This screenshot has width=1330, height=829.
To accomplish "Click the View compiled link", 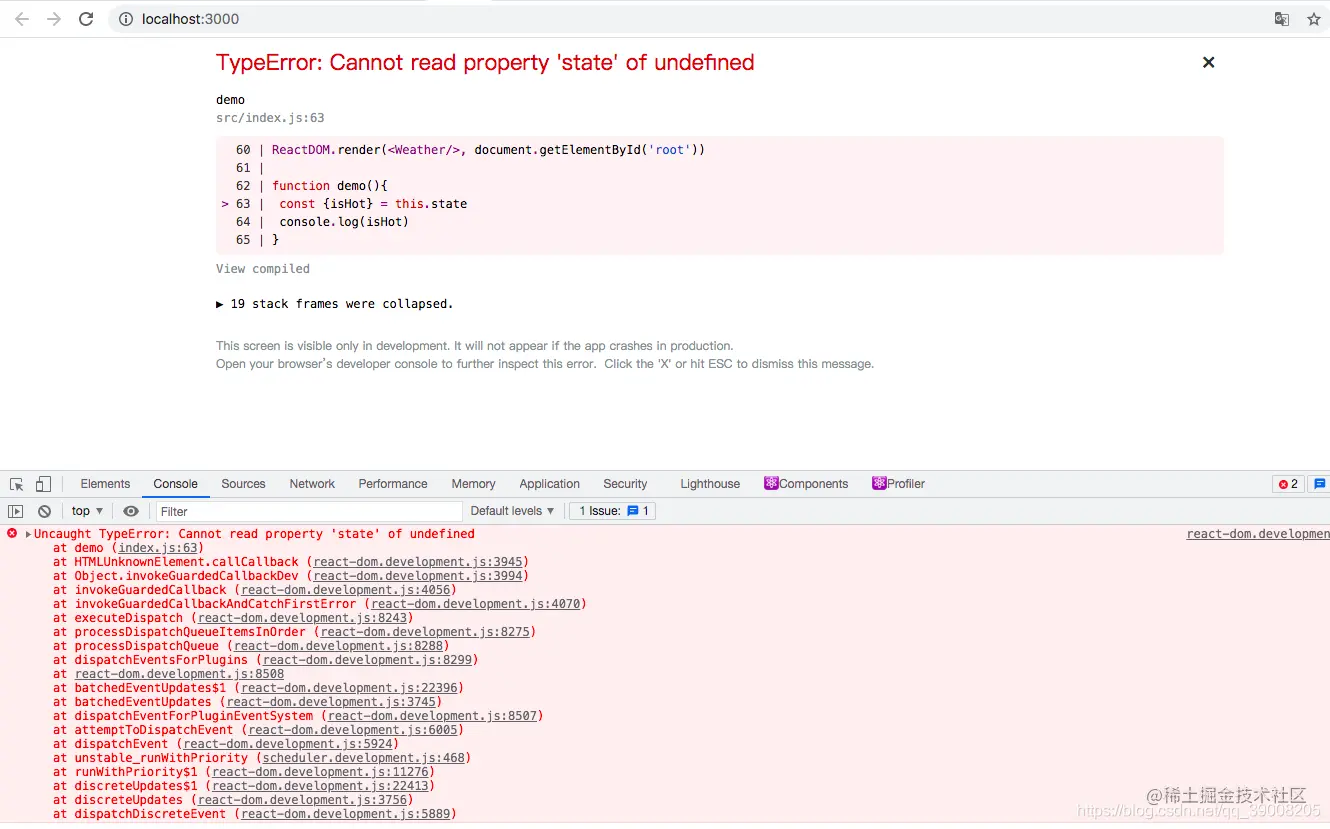I will pyautogui.click(x=263, y=269).
